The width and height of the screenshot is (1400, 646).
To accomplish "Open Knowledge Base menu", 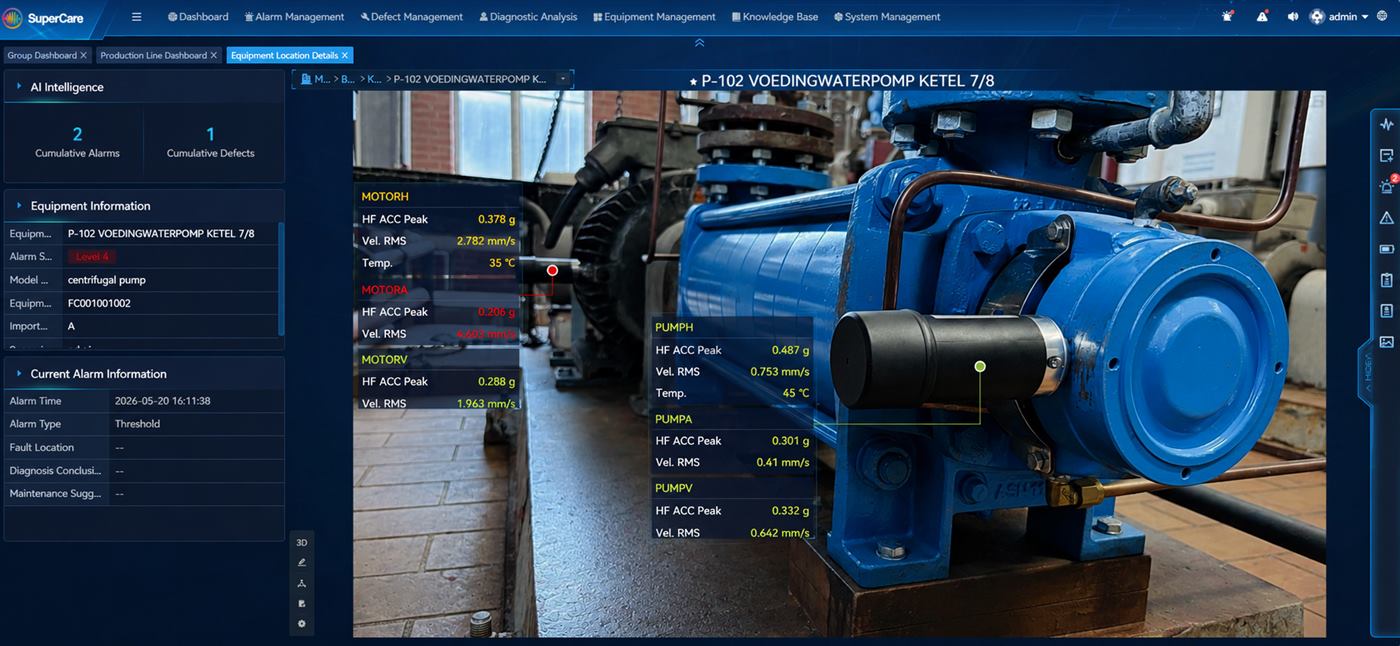I will 775,17.
